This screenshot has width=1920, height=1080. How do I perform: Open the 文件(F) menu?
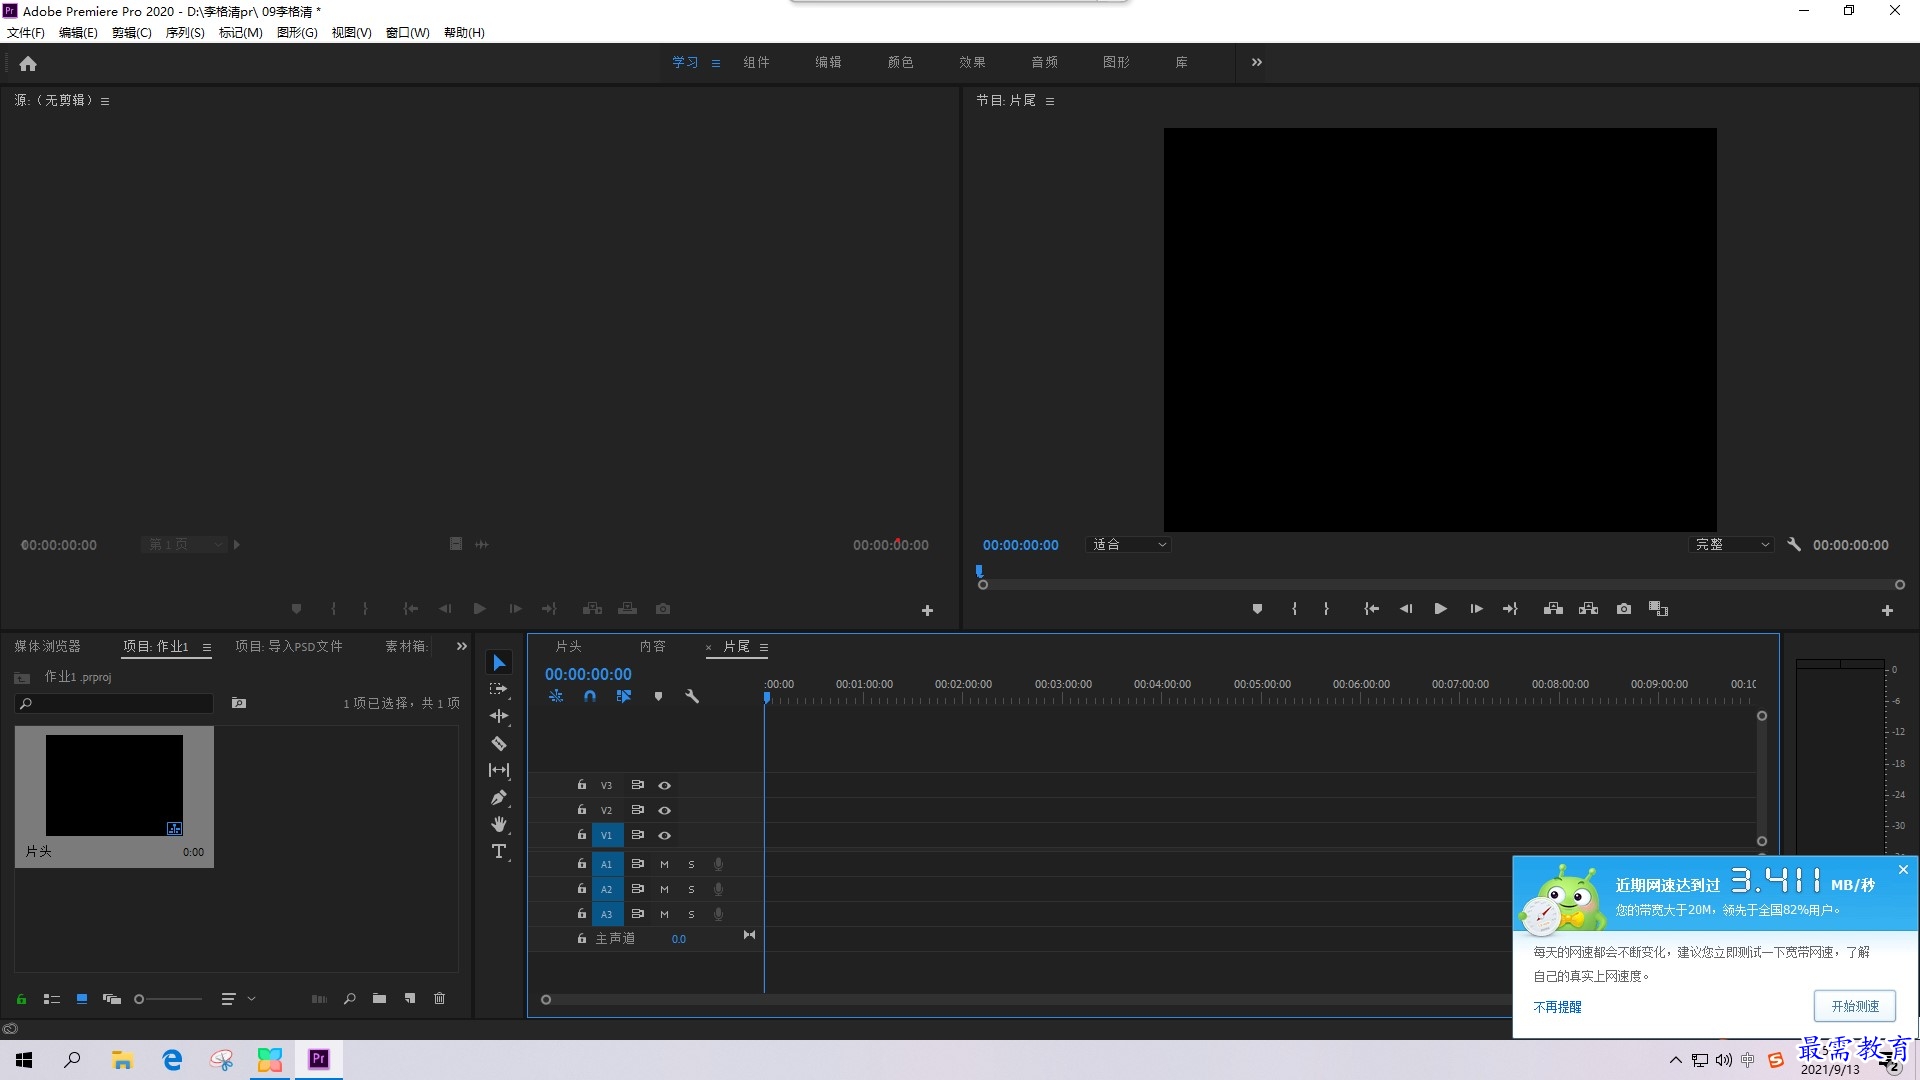pos(26,33)
